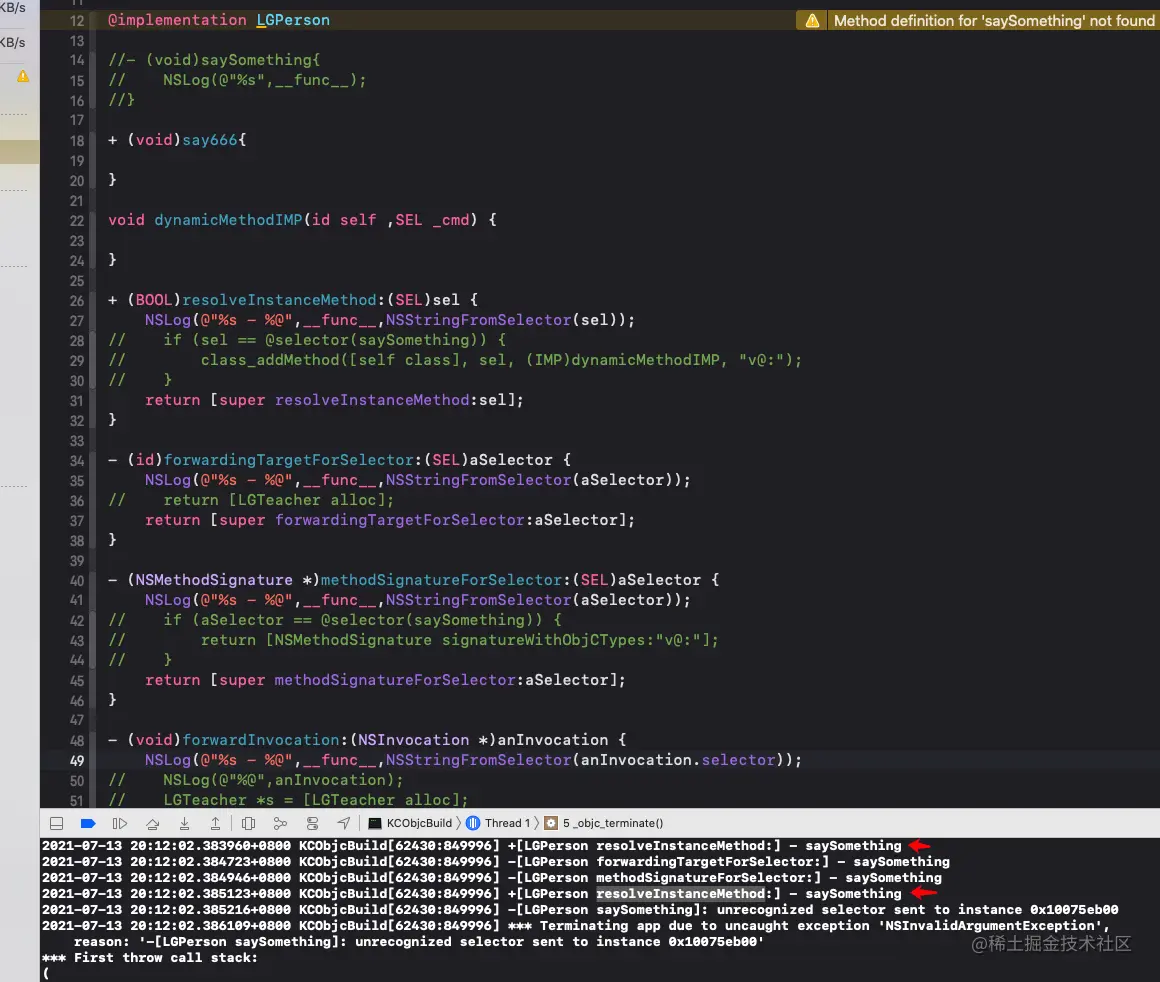Click 'return [super resolveInstanceMethod:sel];' line
This screenshot has width=1160, height=982.
click(x=334, y=400)
